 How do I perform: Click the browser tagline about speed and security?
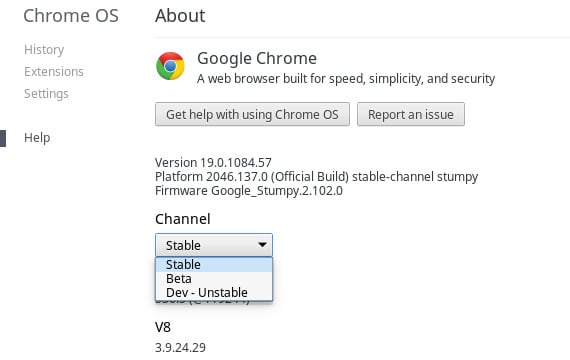tap(346, 79)
